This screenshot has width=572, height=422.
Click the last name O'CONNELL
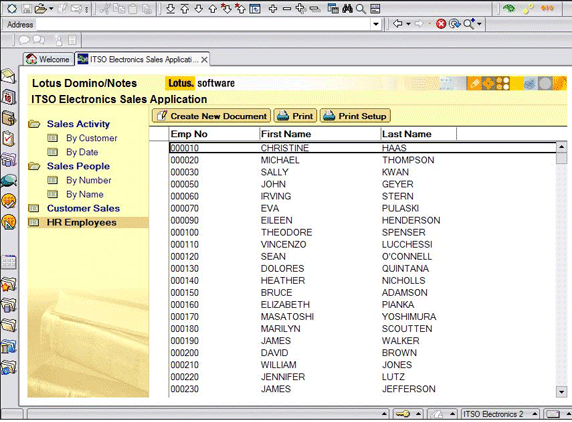(x=407, y=256)
